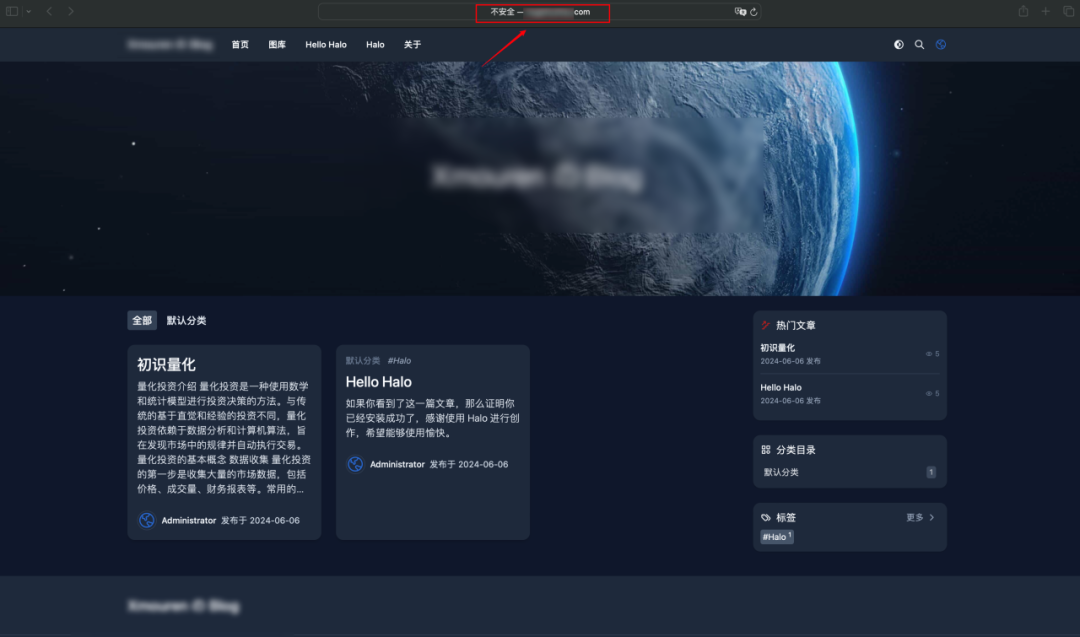Open the page translate icon in address bar

coord(740,12)
